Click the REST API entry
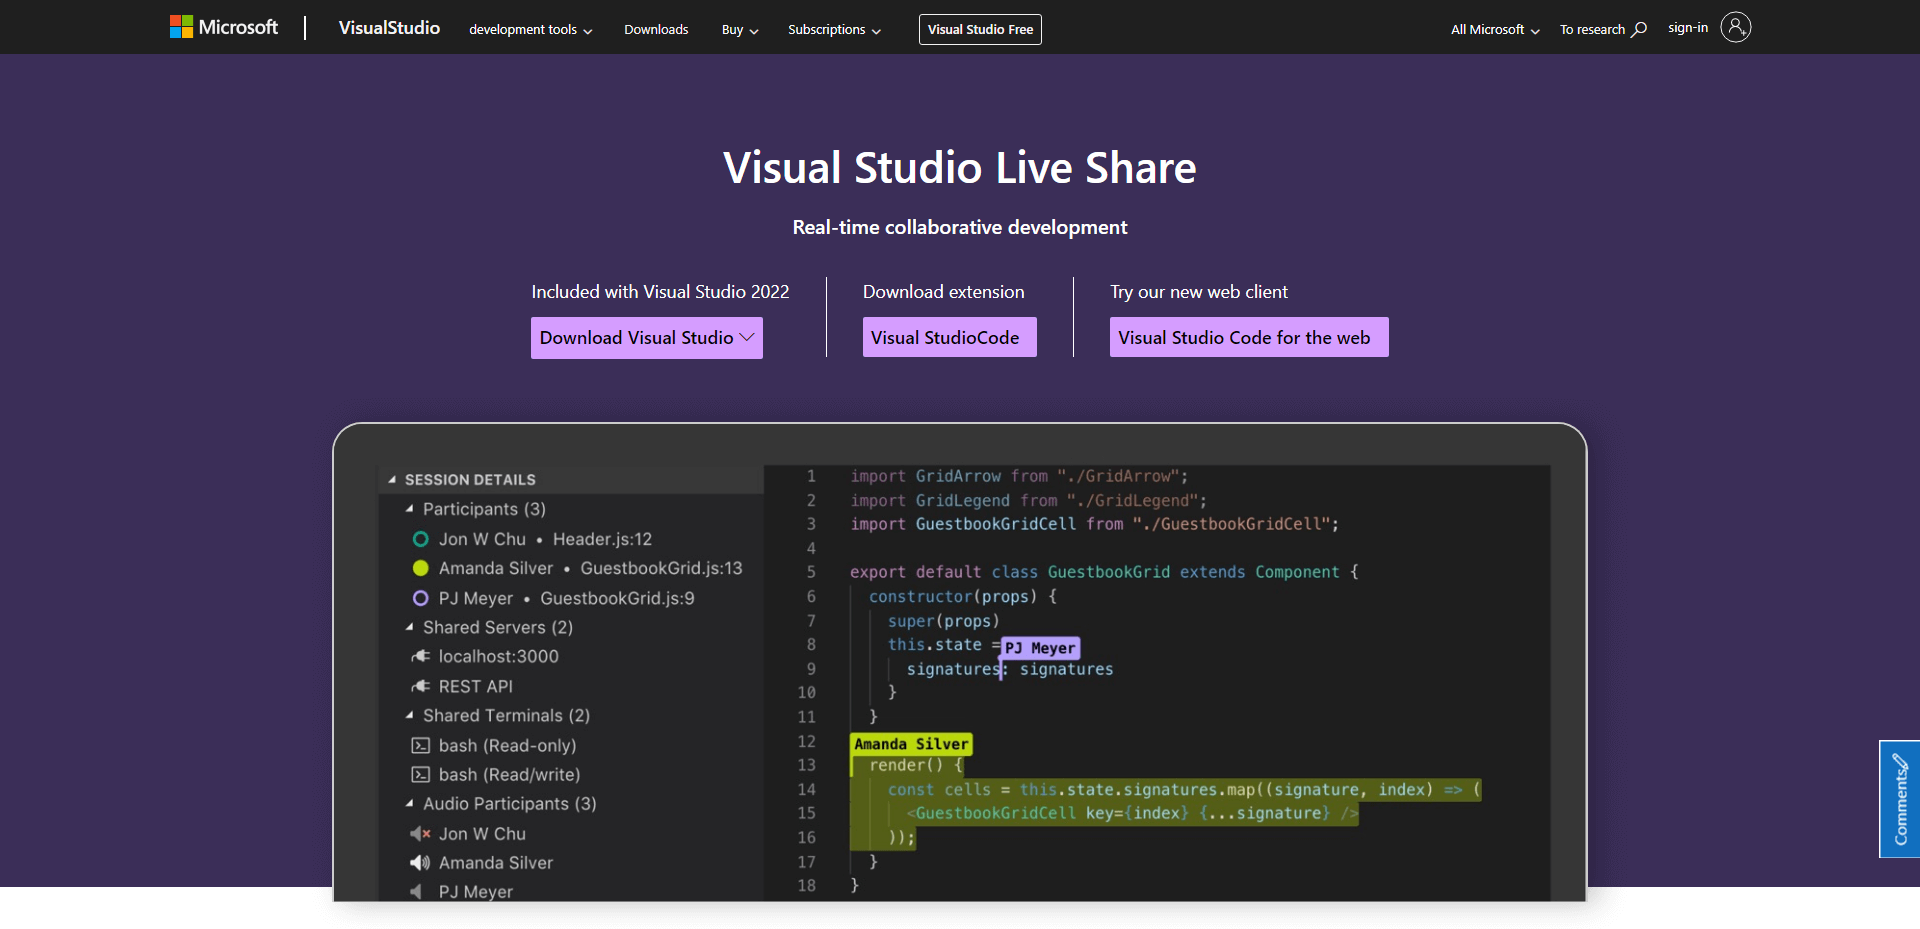This screenshot has width=1920, height=929. [x=475, y=686]
